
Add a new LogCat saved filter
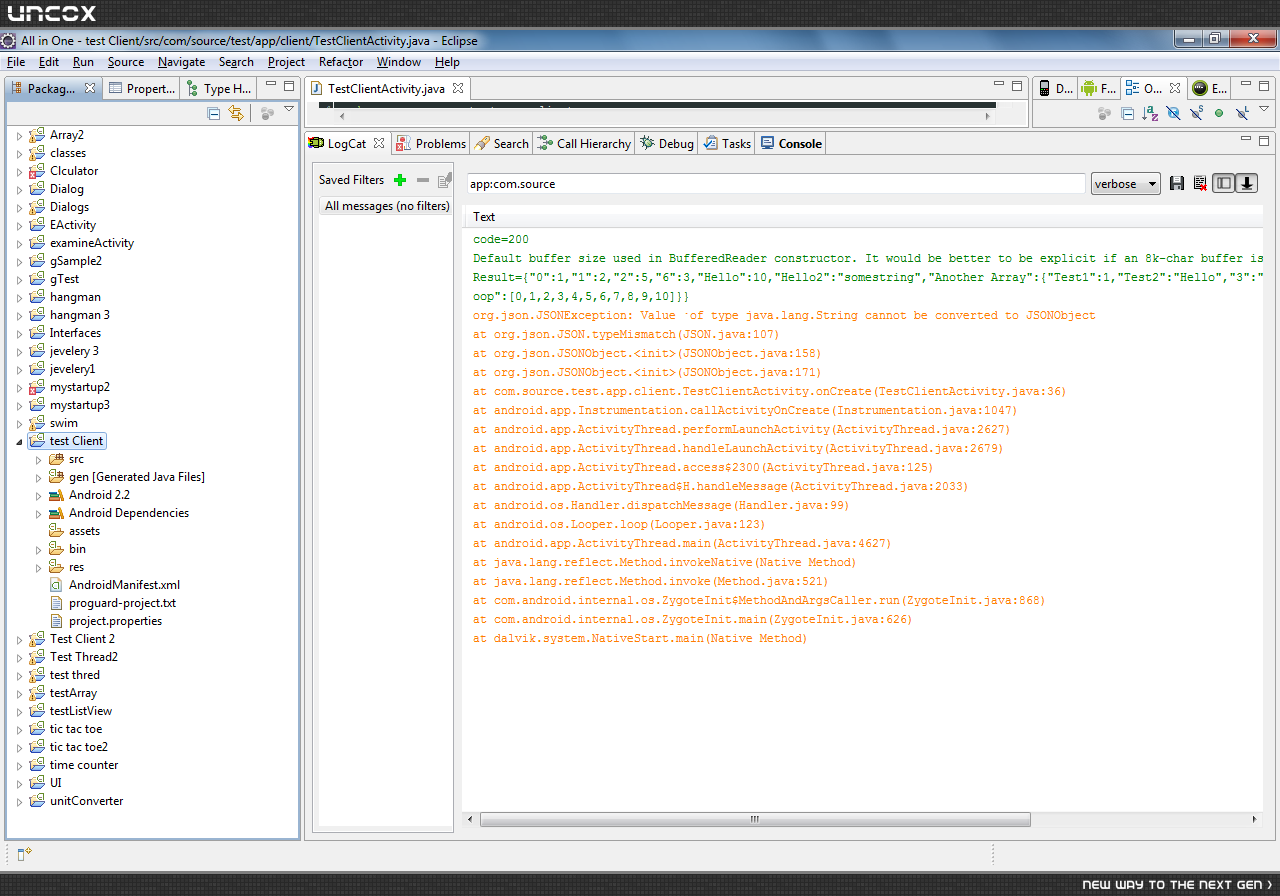click(x=400, y=180)
